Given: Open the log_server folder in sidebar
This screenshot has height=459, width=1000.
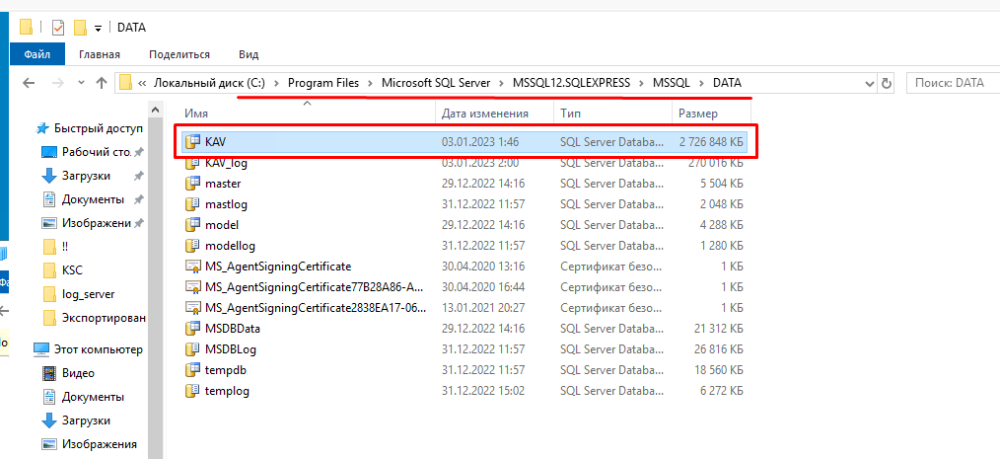Looking at the screenshot, I should point(88,294).
